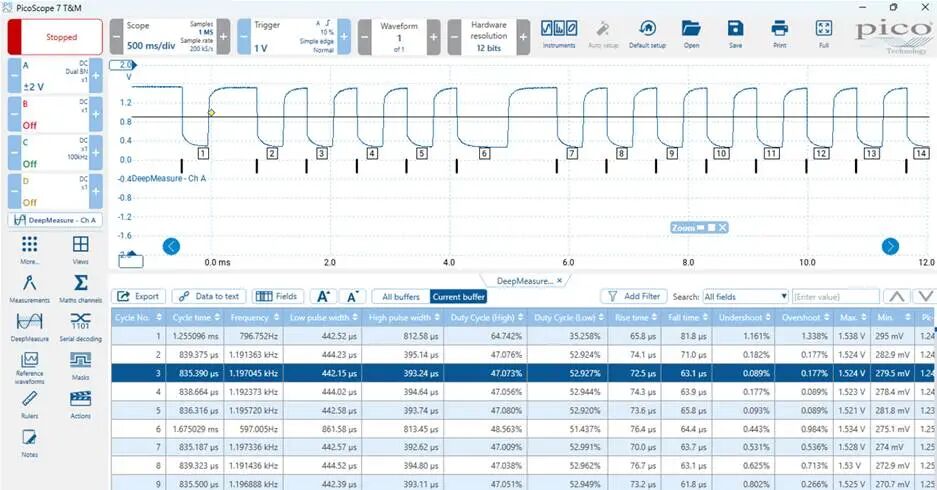
Task: Go to next Waveform buffer with plus
Action: click(x=434, y=36)
